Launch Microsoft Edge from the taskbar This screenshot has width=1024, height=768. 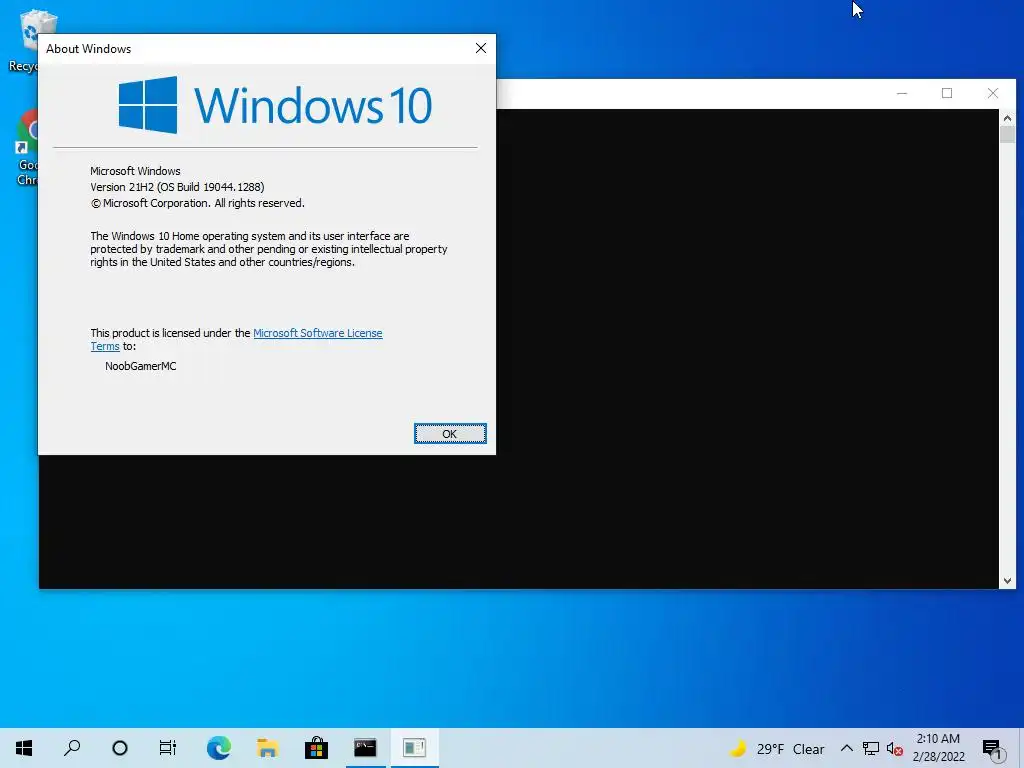218,748
